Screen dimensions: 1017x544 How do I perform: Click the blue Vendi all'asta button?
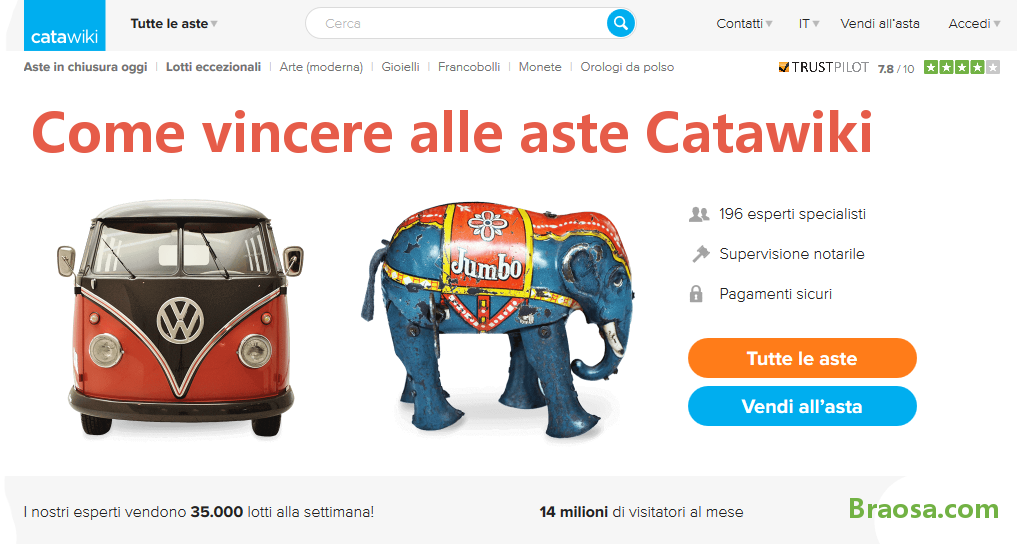802,406
